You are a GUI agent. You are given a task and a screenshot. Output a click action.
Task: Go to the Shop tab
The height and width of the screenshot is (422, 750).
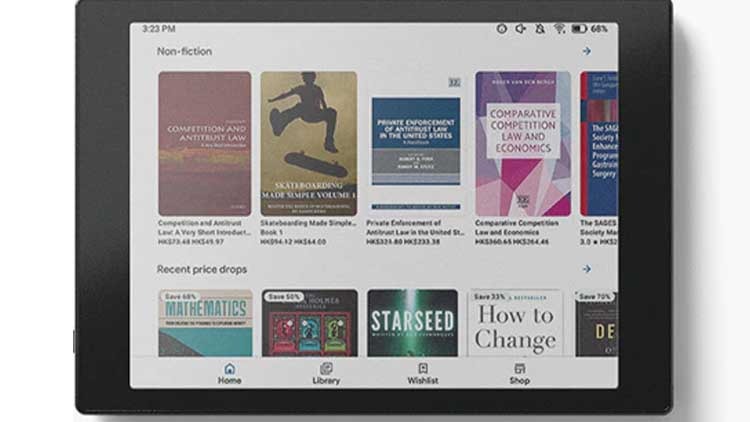tap(519, 373)
